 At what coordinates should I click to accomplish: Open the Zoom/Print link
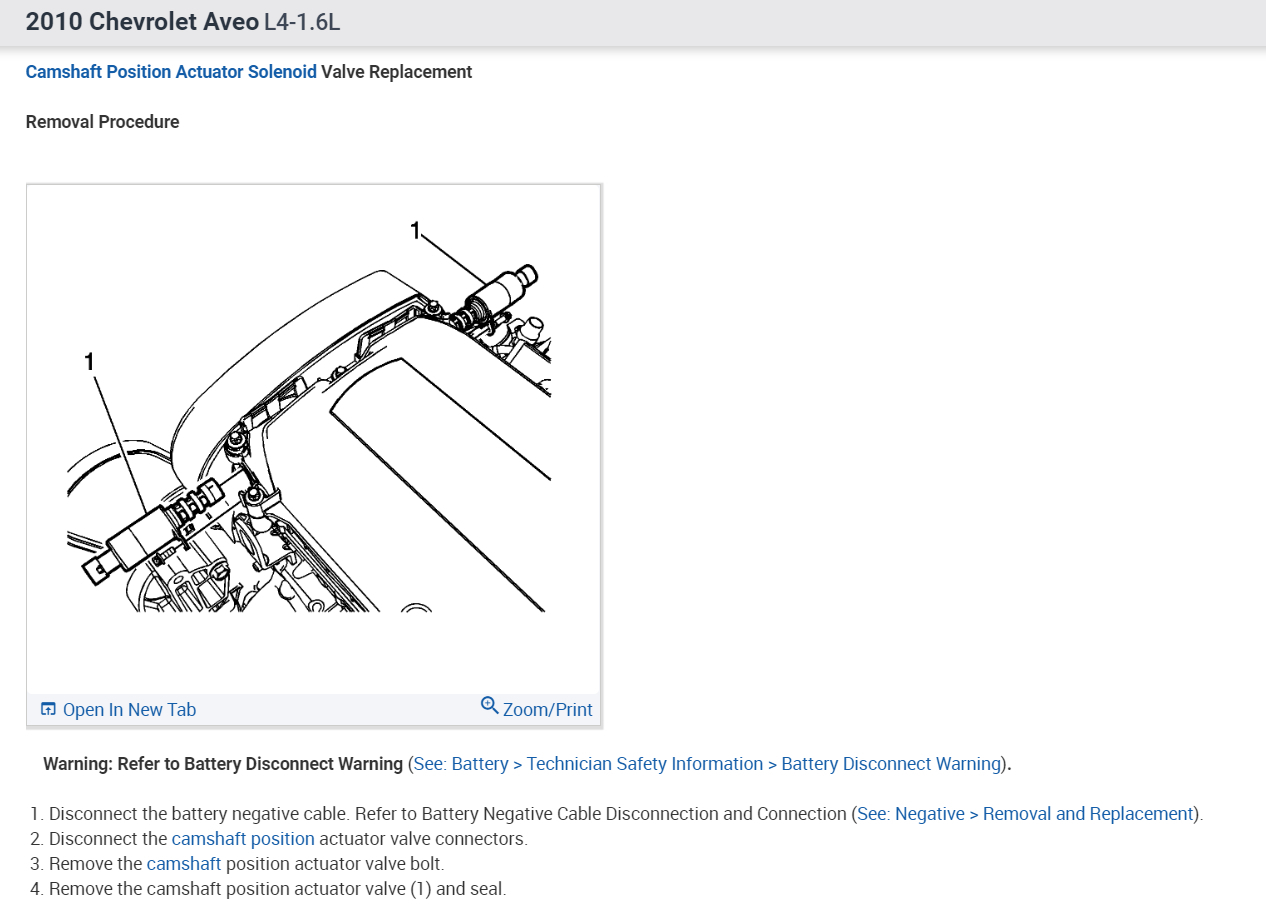point(548,709)
